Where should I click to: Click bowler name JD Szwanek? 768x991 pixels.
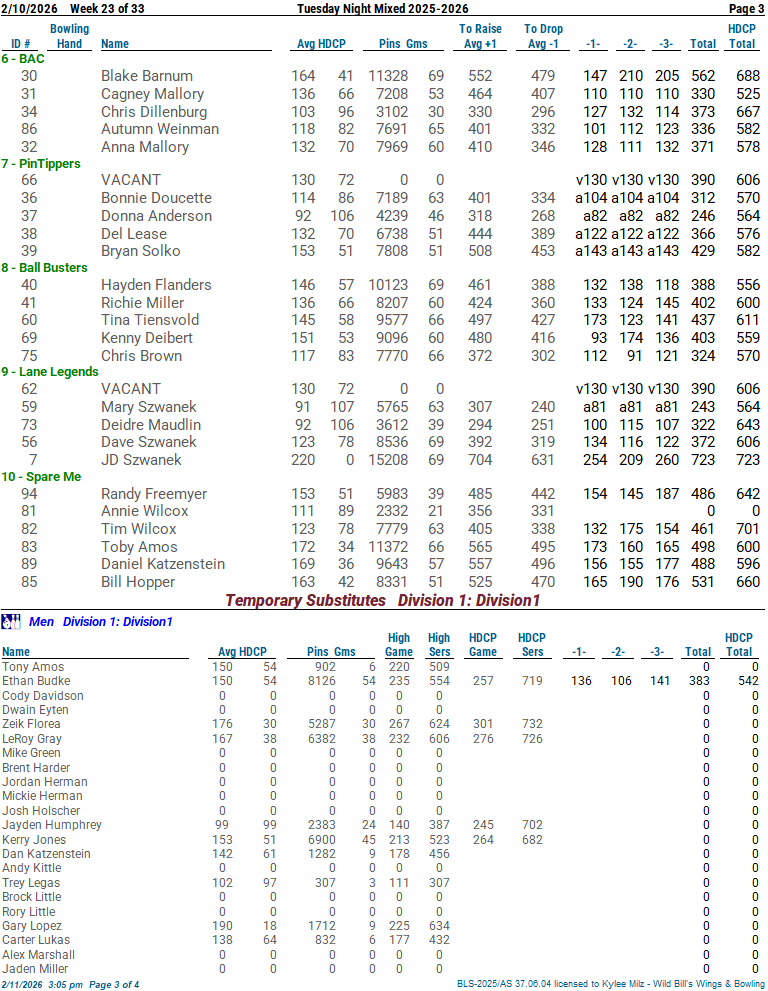click(141, 459)
